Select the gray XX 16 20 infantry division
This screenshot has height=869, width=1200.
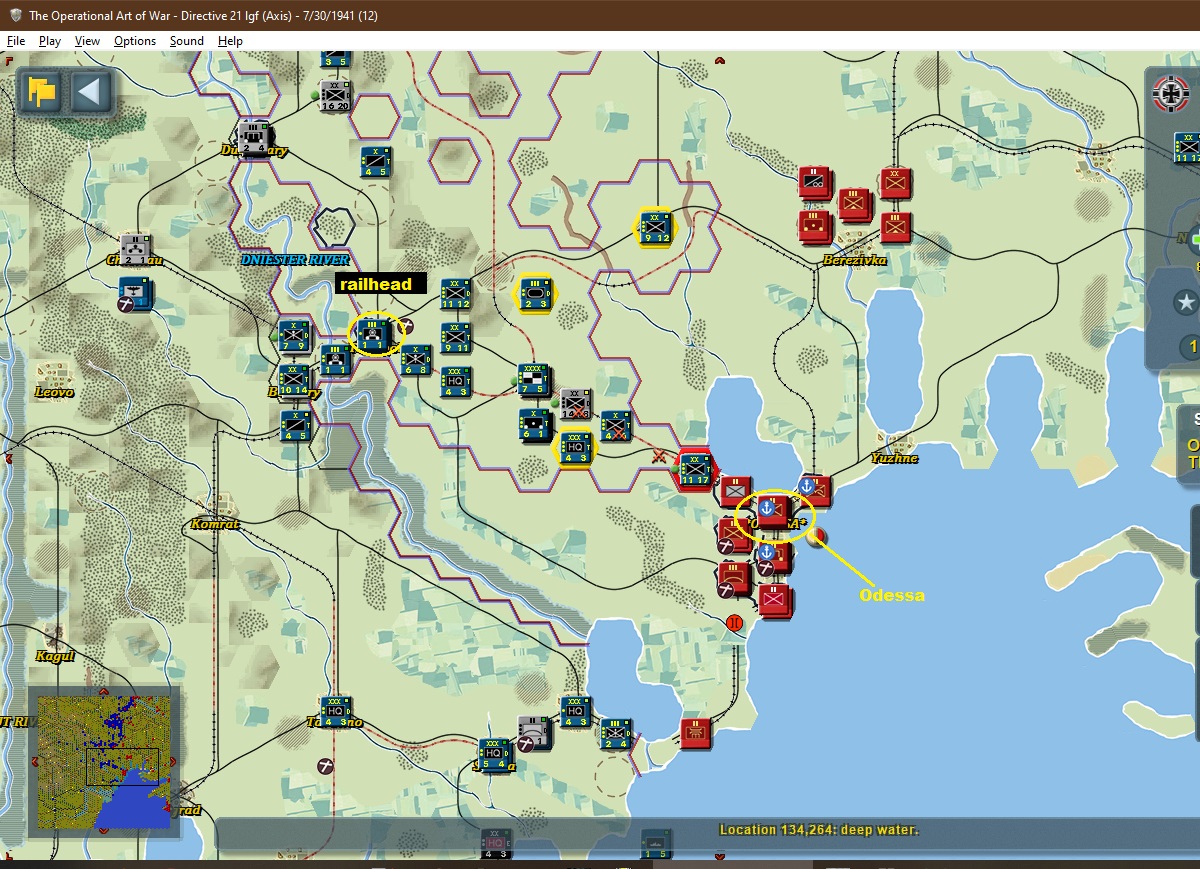tap(335, 95)
